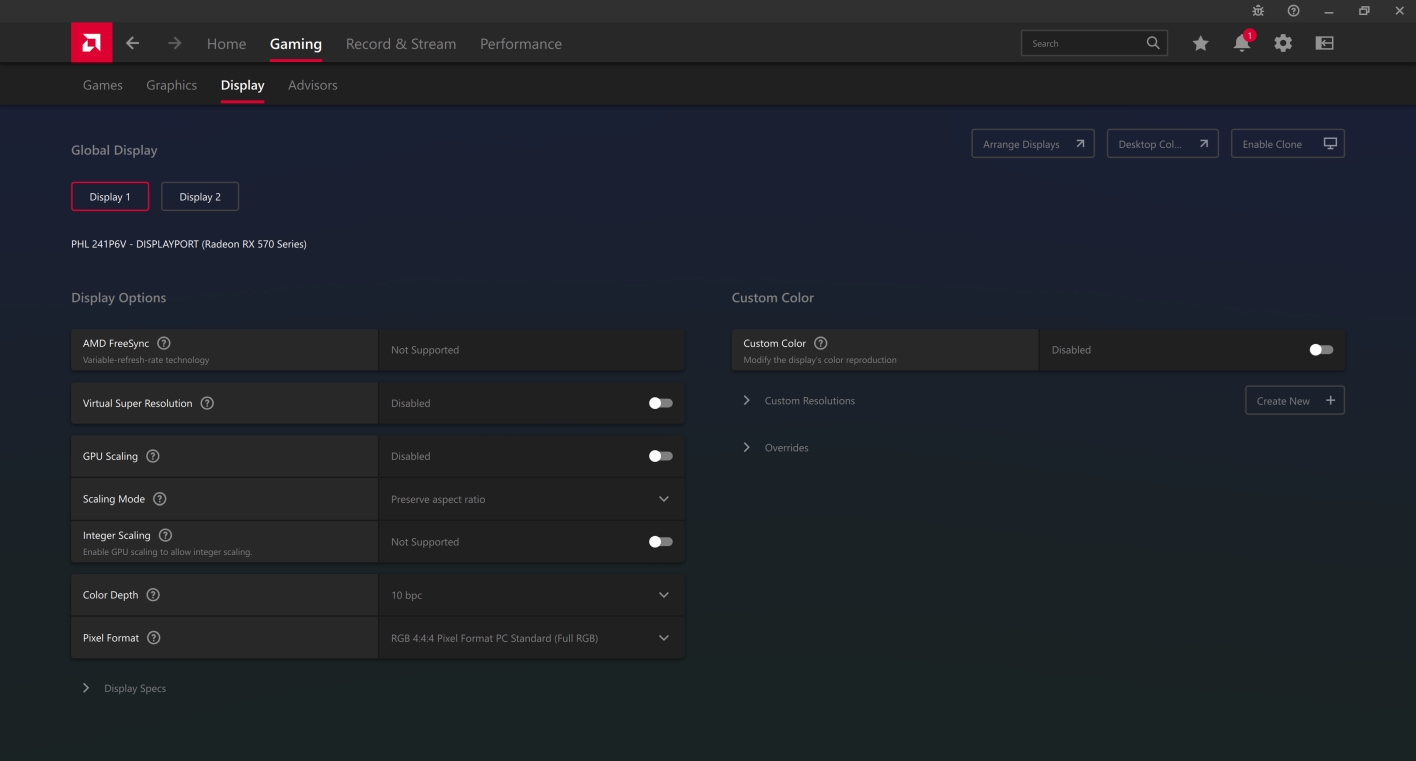The height and width of the screenshot is (761, 1416).
Task: Show GPU Scaling help icon
Action: click(153, 456)
